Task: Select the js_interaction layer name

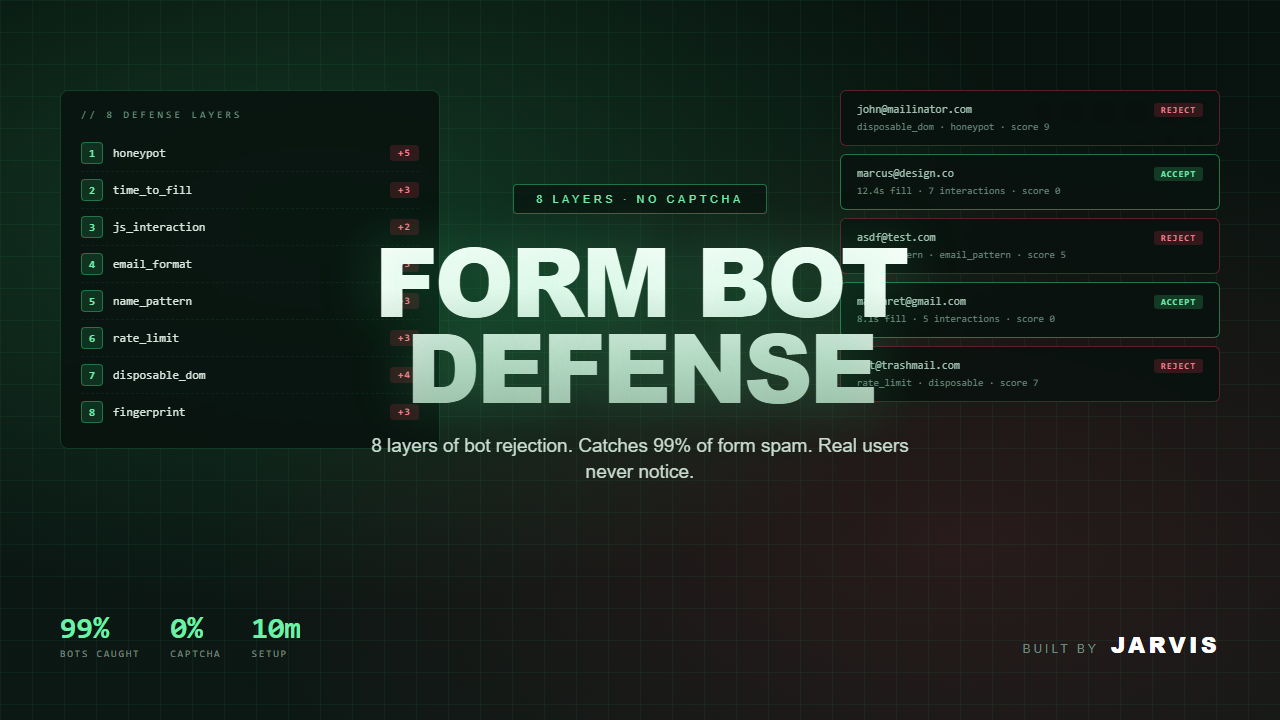Action: coord(159,227)
